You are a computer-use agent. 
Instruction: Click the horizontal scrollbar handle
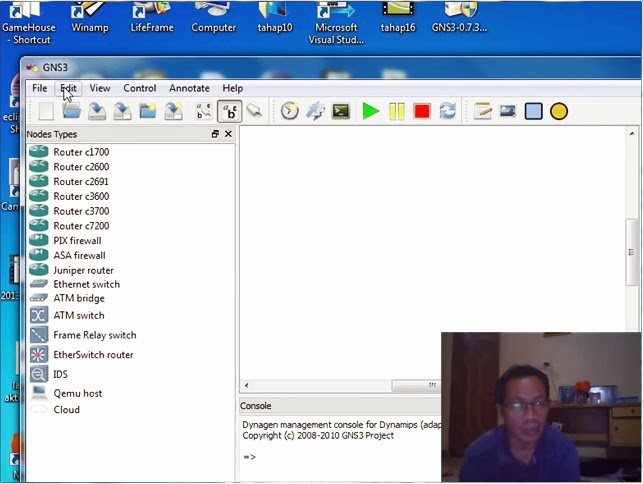pyautogui.click(x=416, y=385)
